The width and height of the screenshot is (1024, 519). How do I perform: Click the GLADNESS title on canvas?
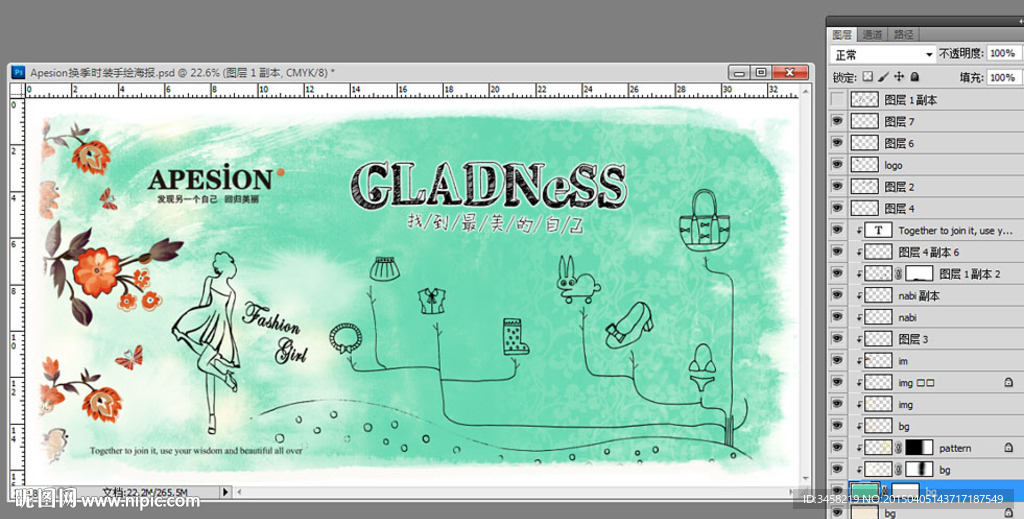click(x=489, y=185)
